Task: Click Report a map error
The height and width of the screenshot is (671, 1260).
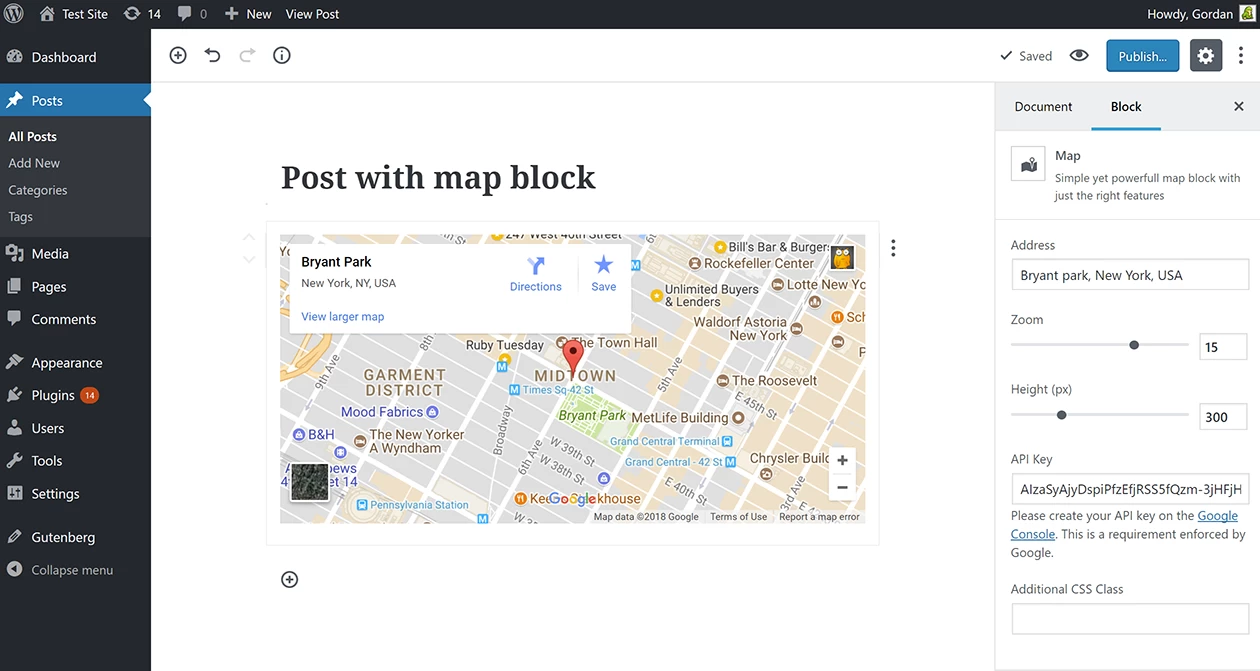Action: point(819,517)
